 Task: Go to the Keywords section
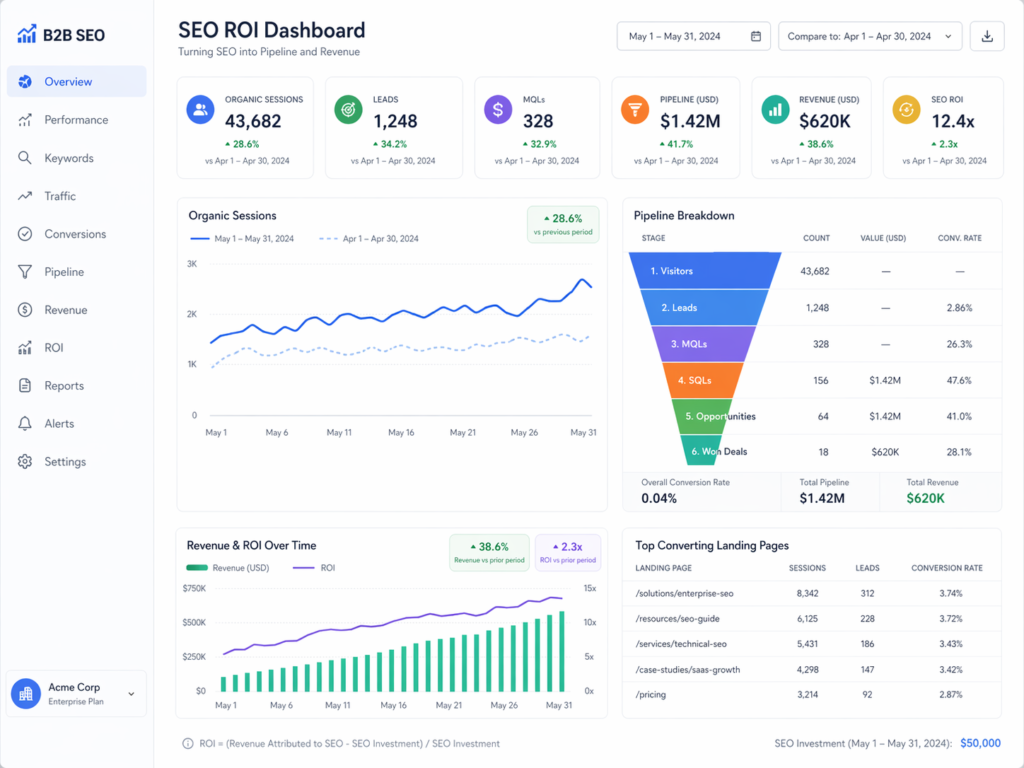[76, 158]
